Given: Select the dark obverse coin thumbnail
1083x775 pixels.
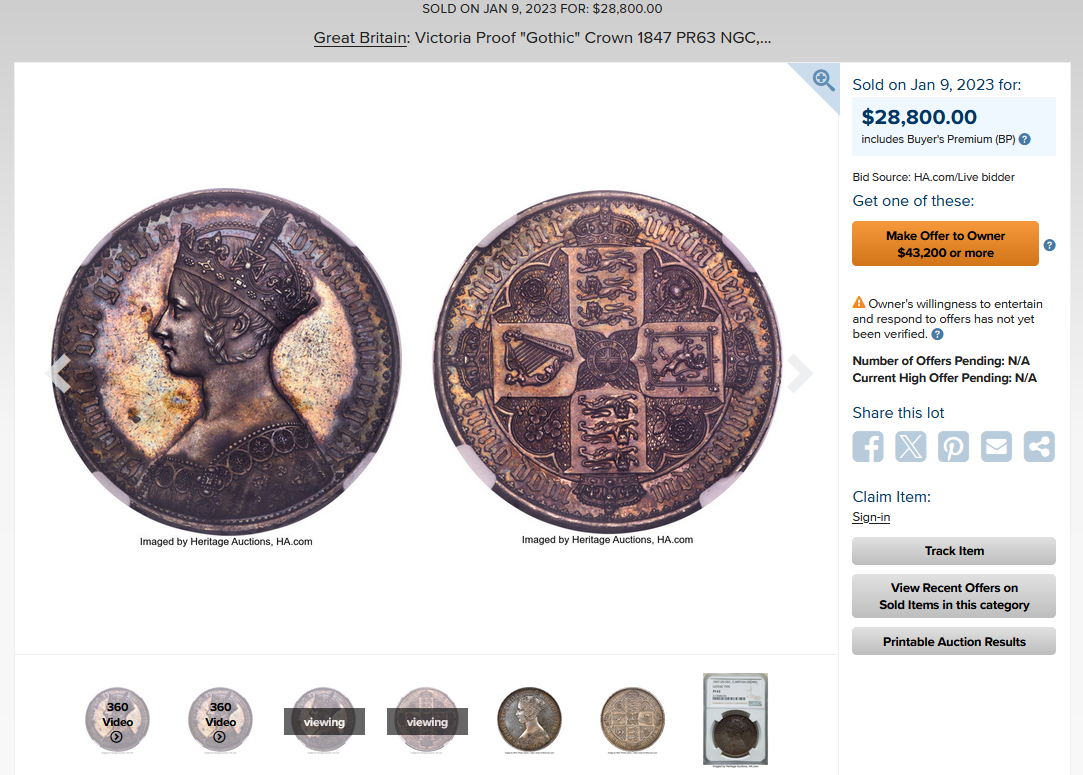Looking at the screenshot, I should point(530,720).
